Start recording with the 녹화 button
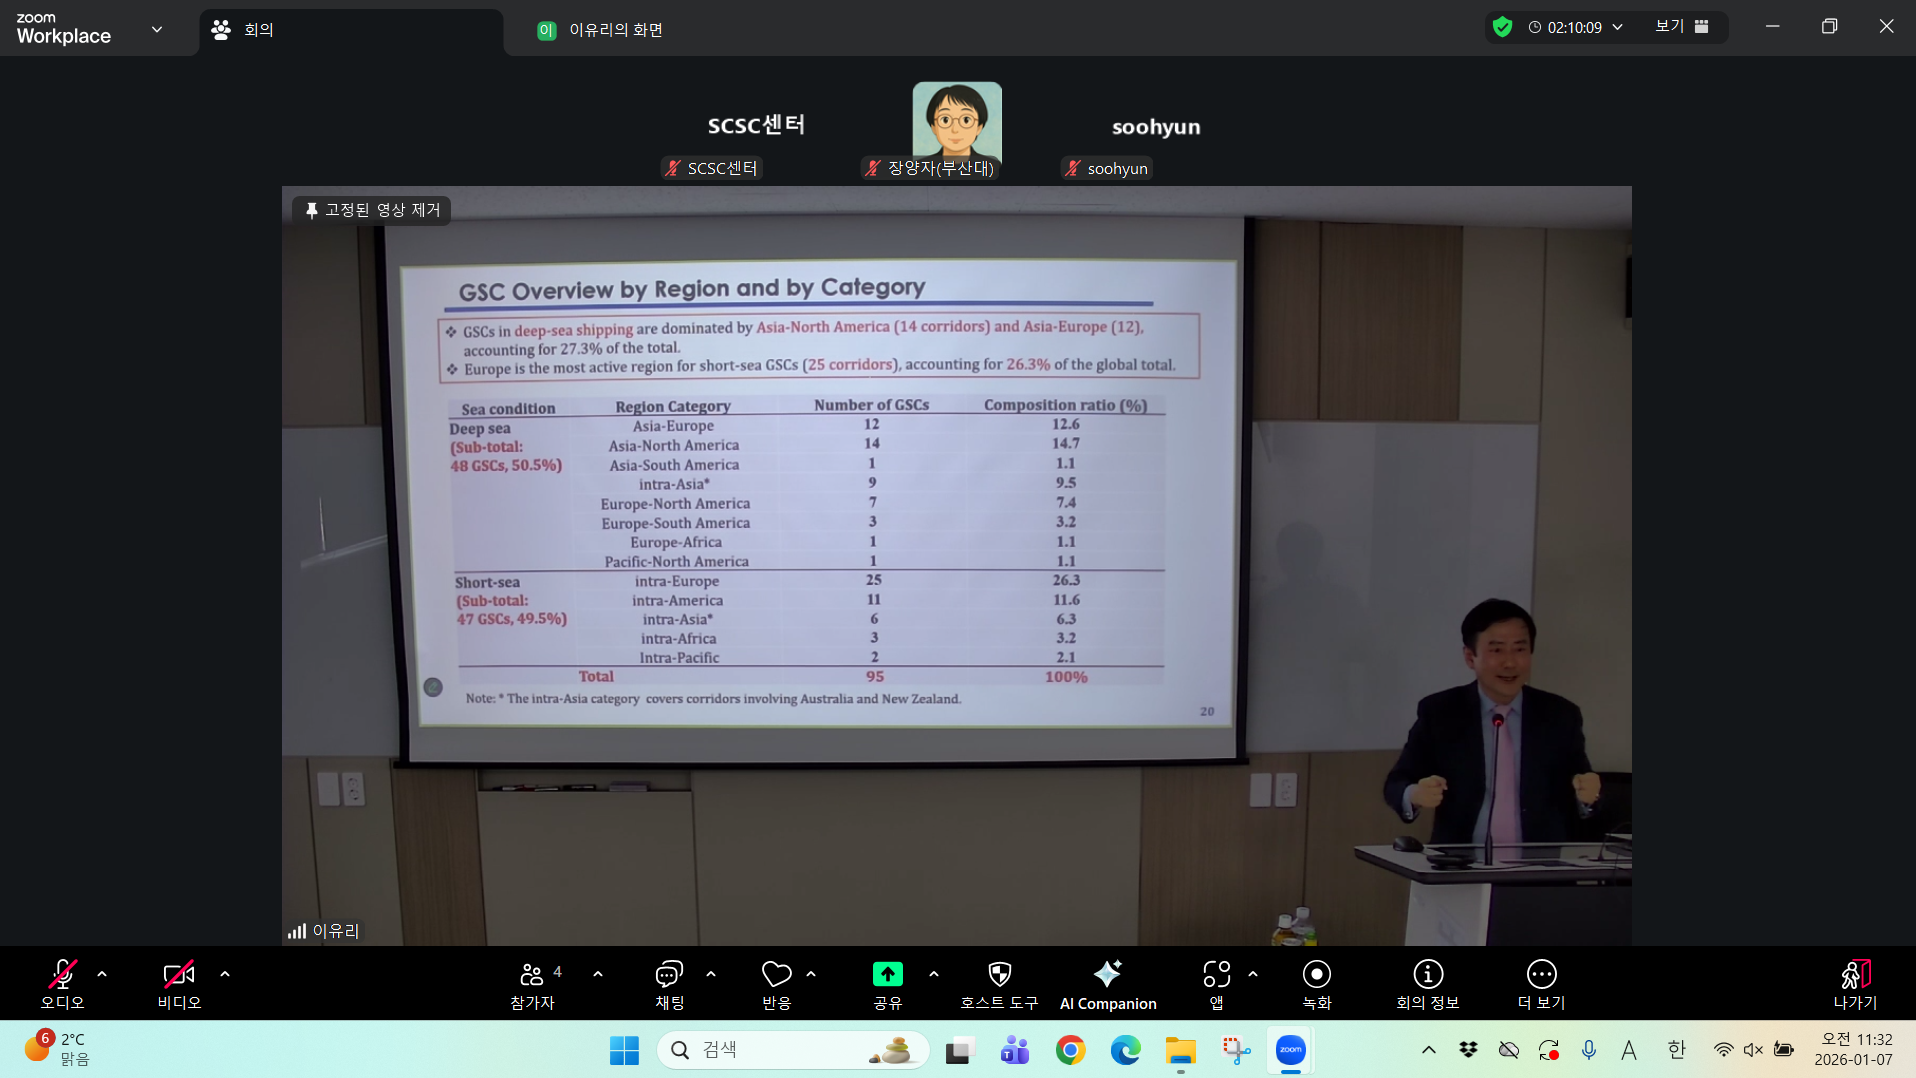 click(x=1316, y=975)
